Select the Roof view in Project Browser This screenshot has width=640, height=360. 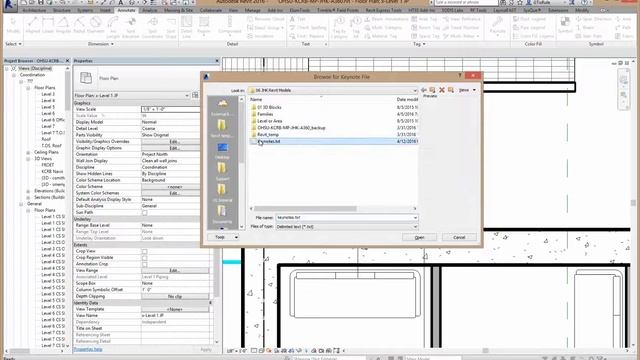click(x=46, y=139)
